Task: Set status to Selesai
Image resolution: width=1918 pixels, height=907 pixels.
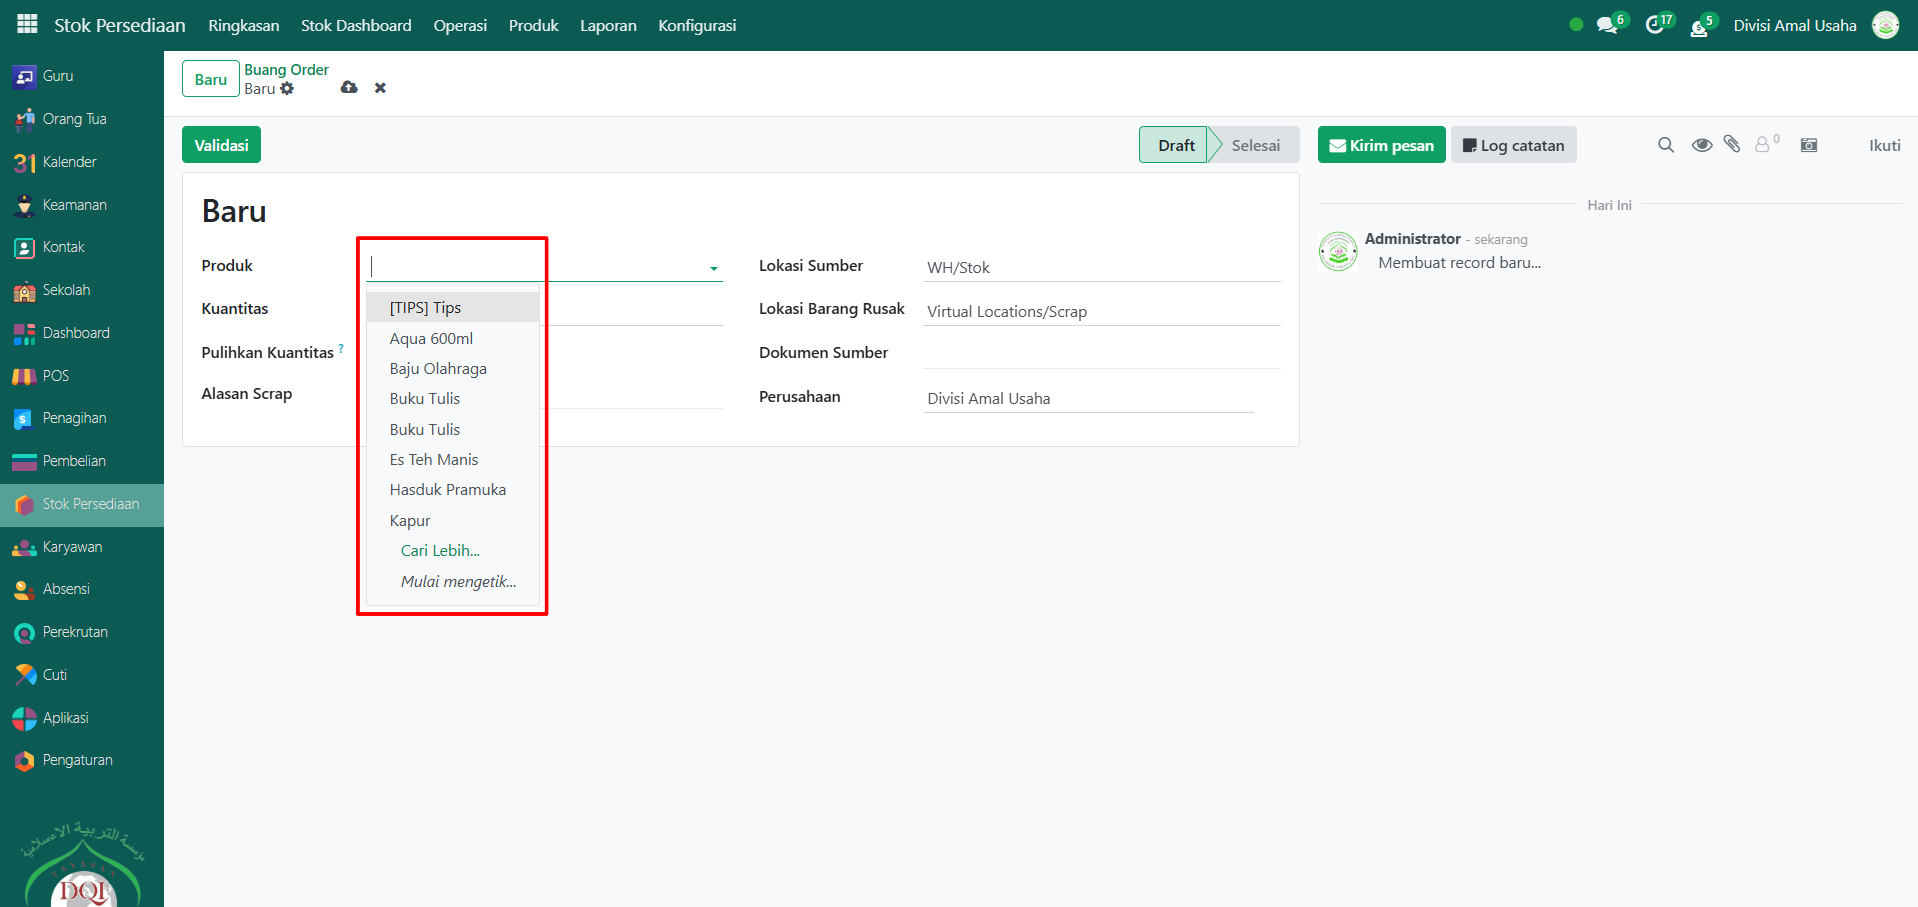Action: (x=1255, y=145)
